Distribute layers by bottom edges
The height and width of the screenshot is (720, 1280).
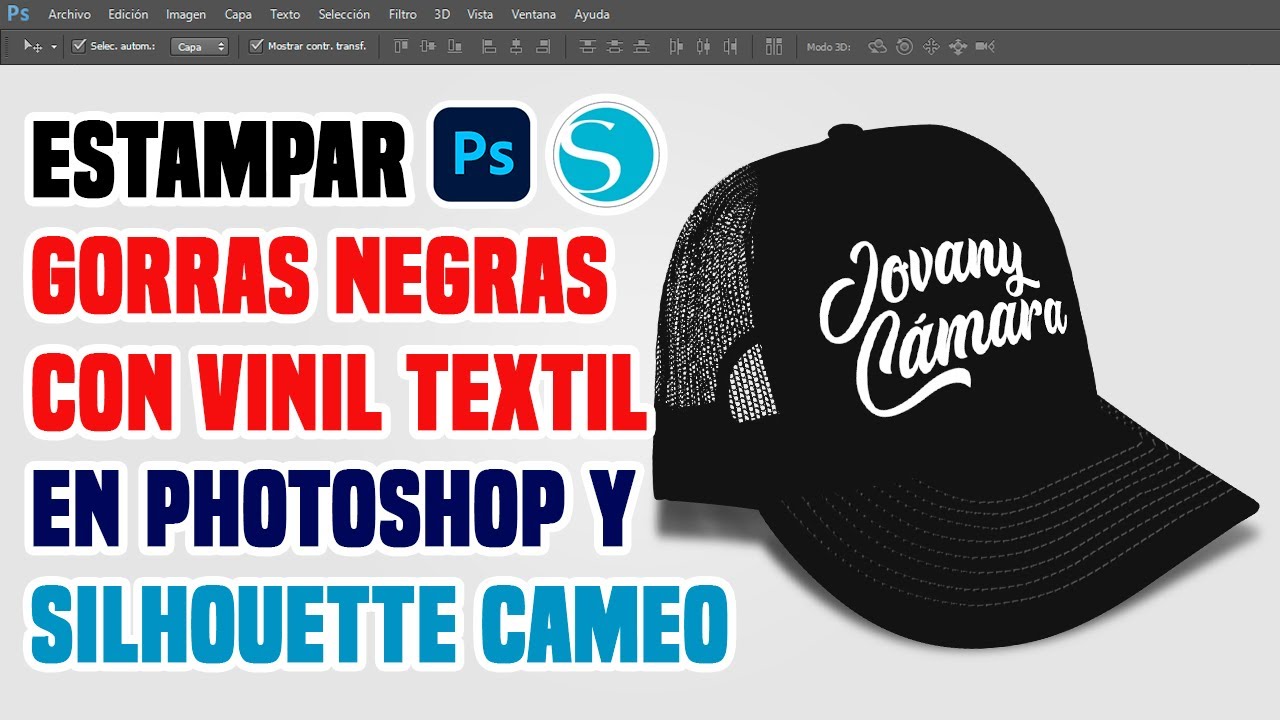[x=641, y=46]
